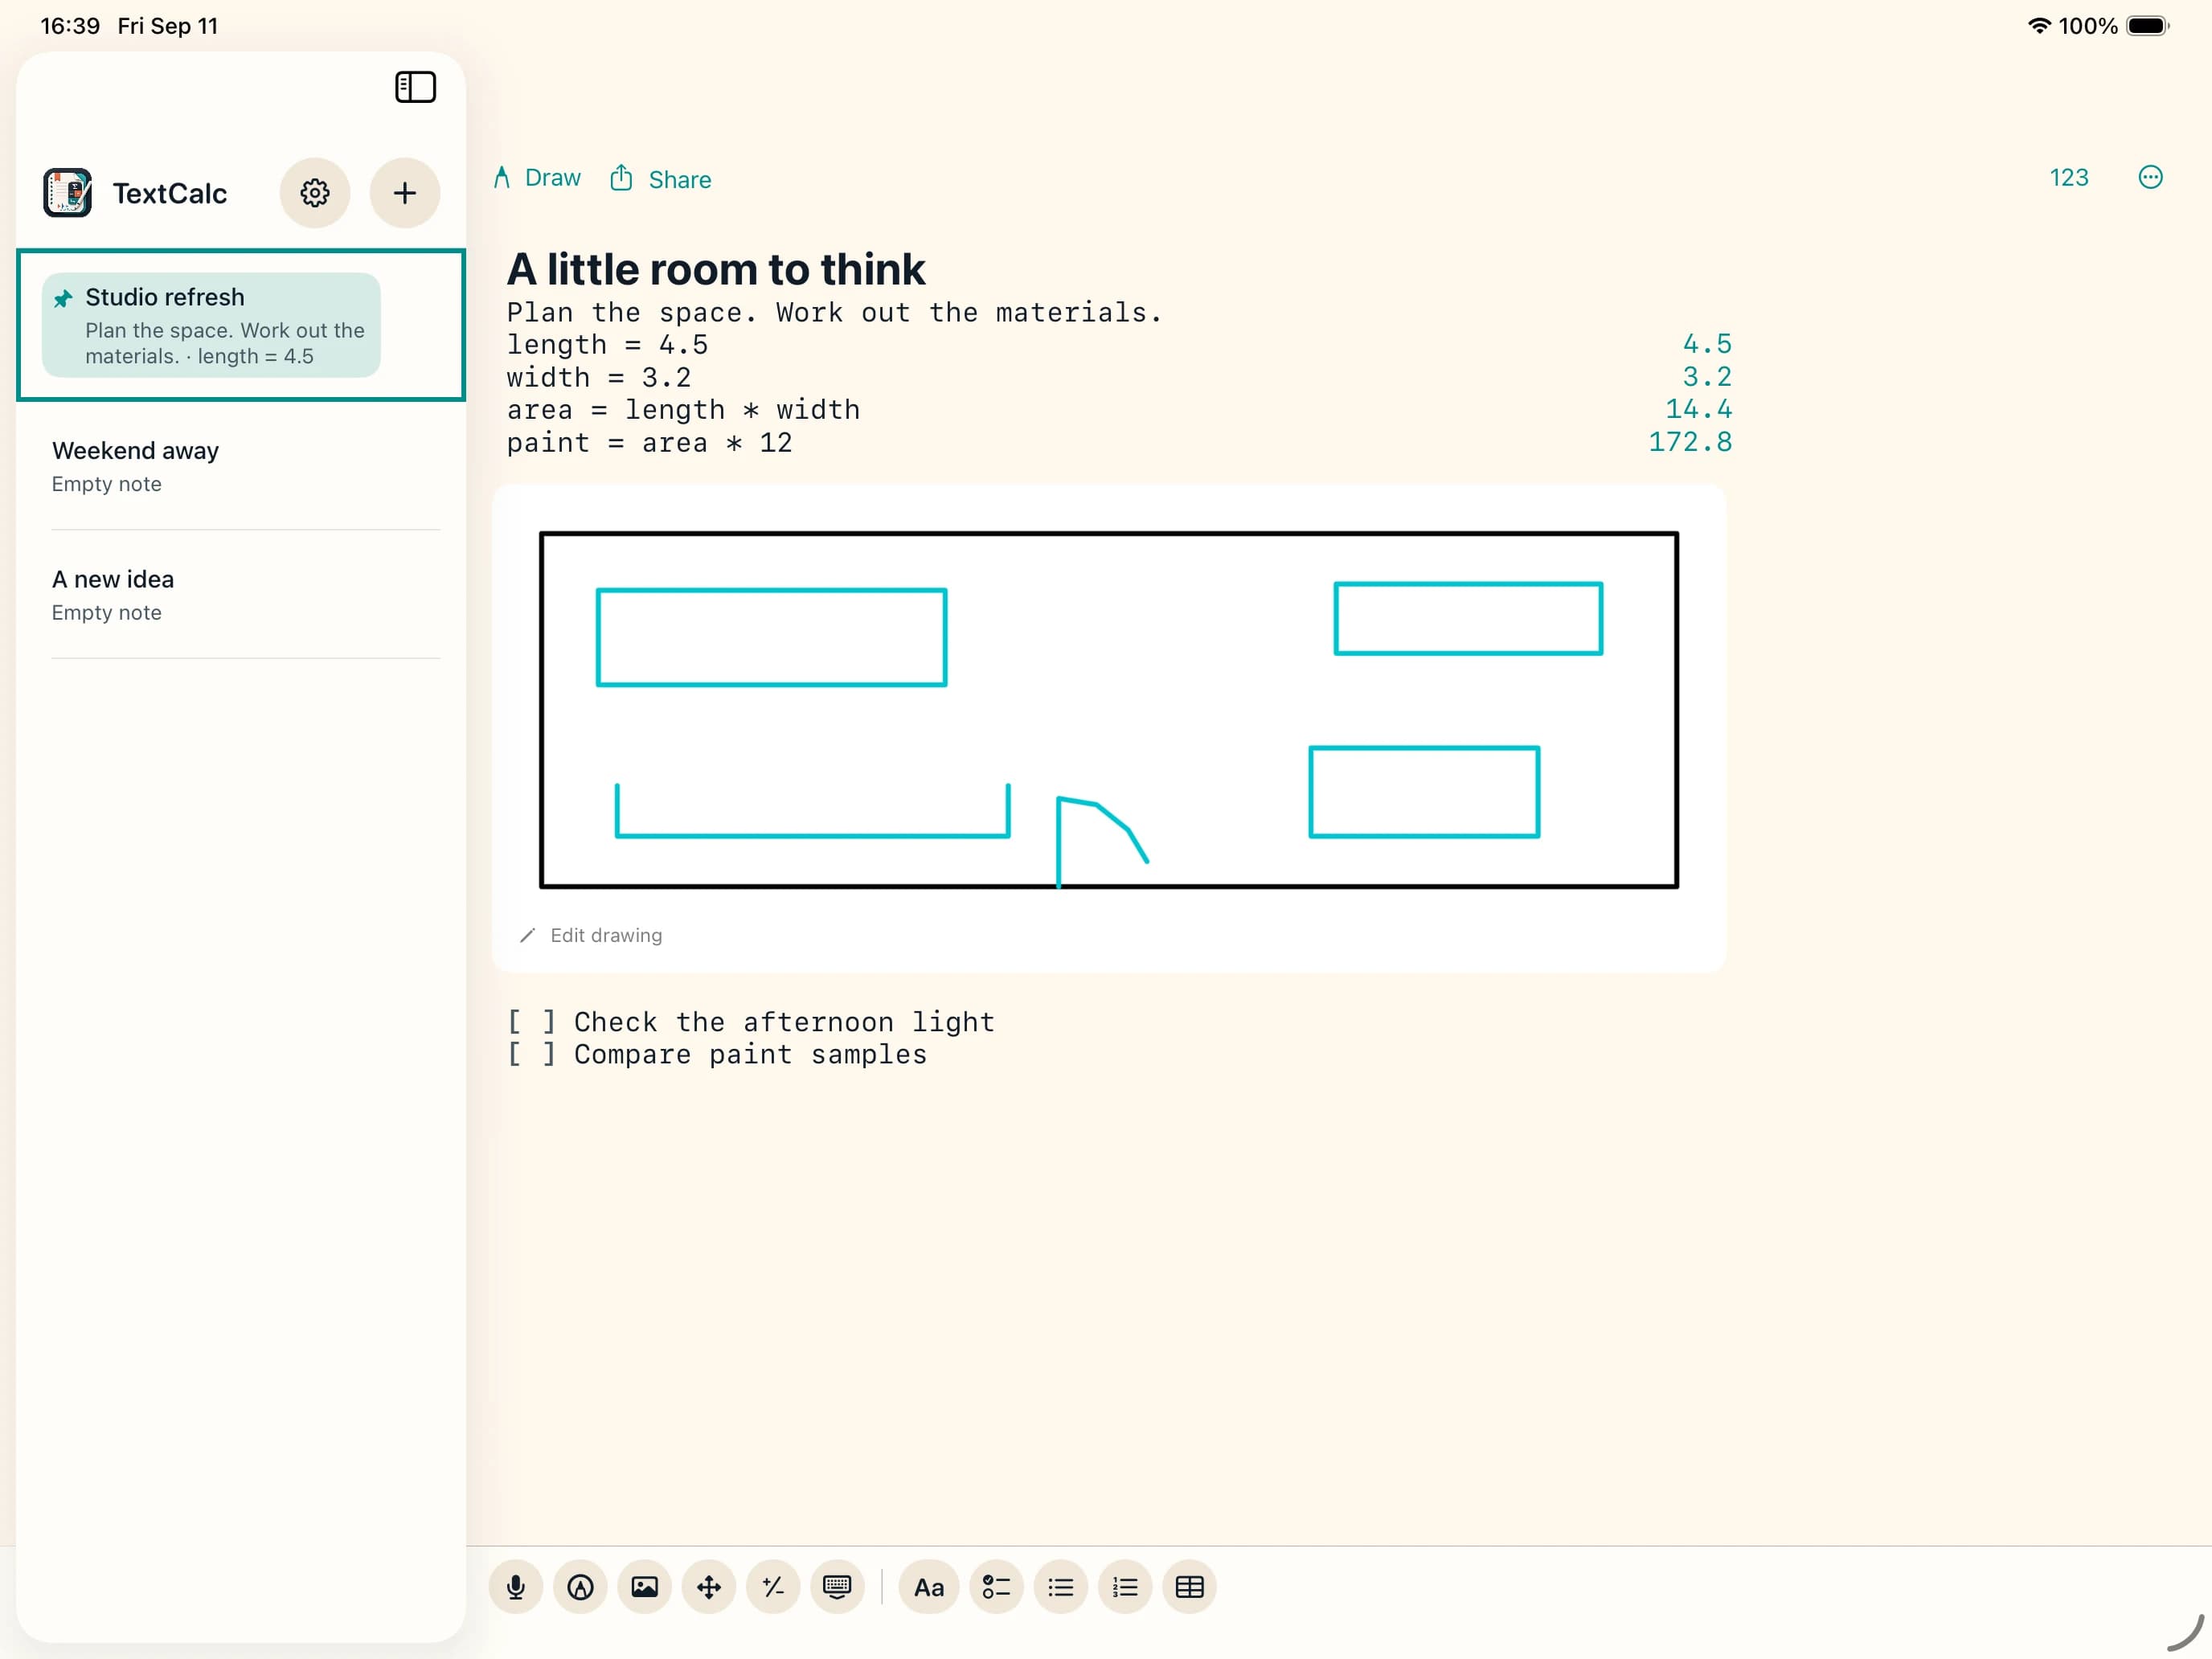Click the TextCalc app name label
2212x1659 pixels.
tap(170, 193)
